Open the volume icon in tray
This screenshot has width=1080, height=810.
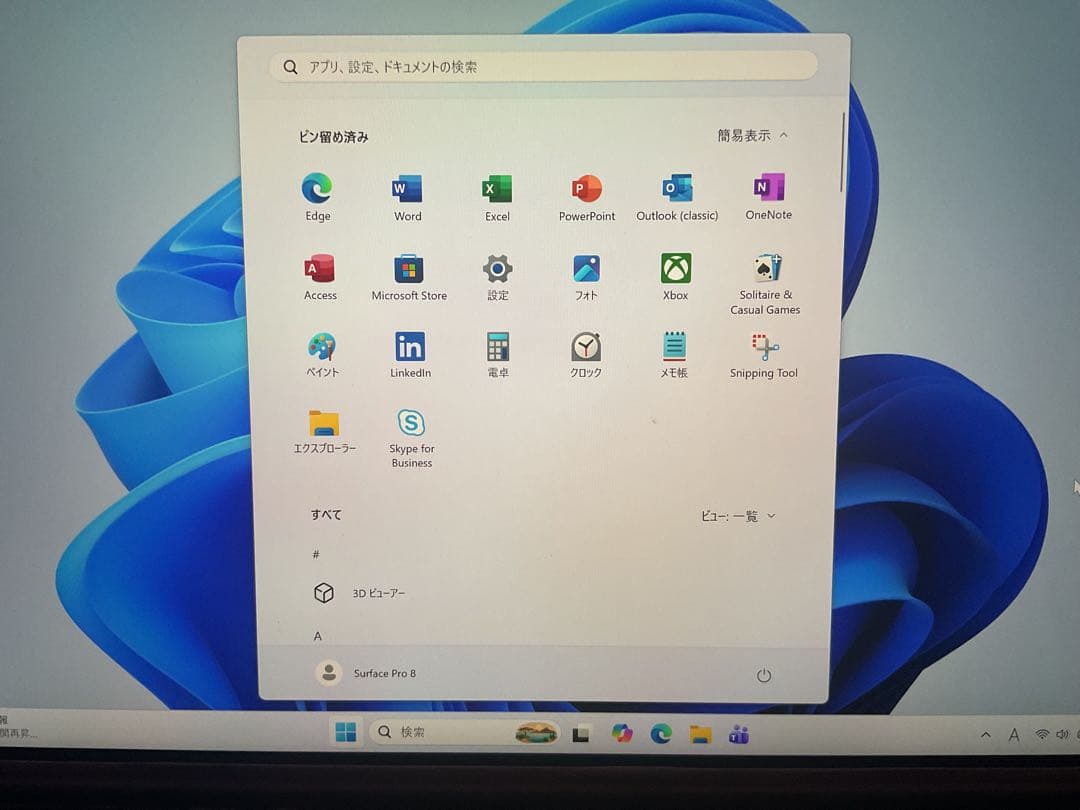[x=1063, y=735]
